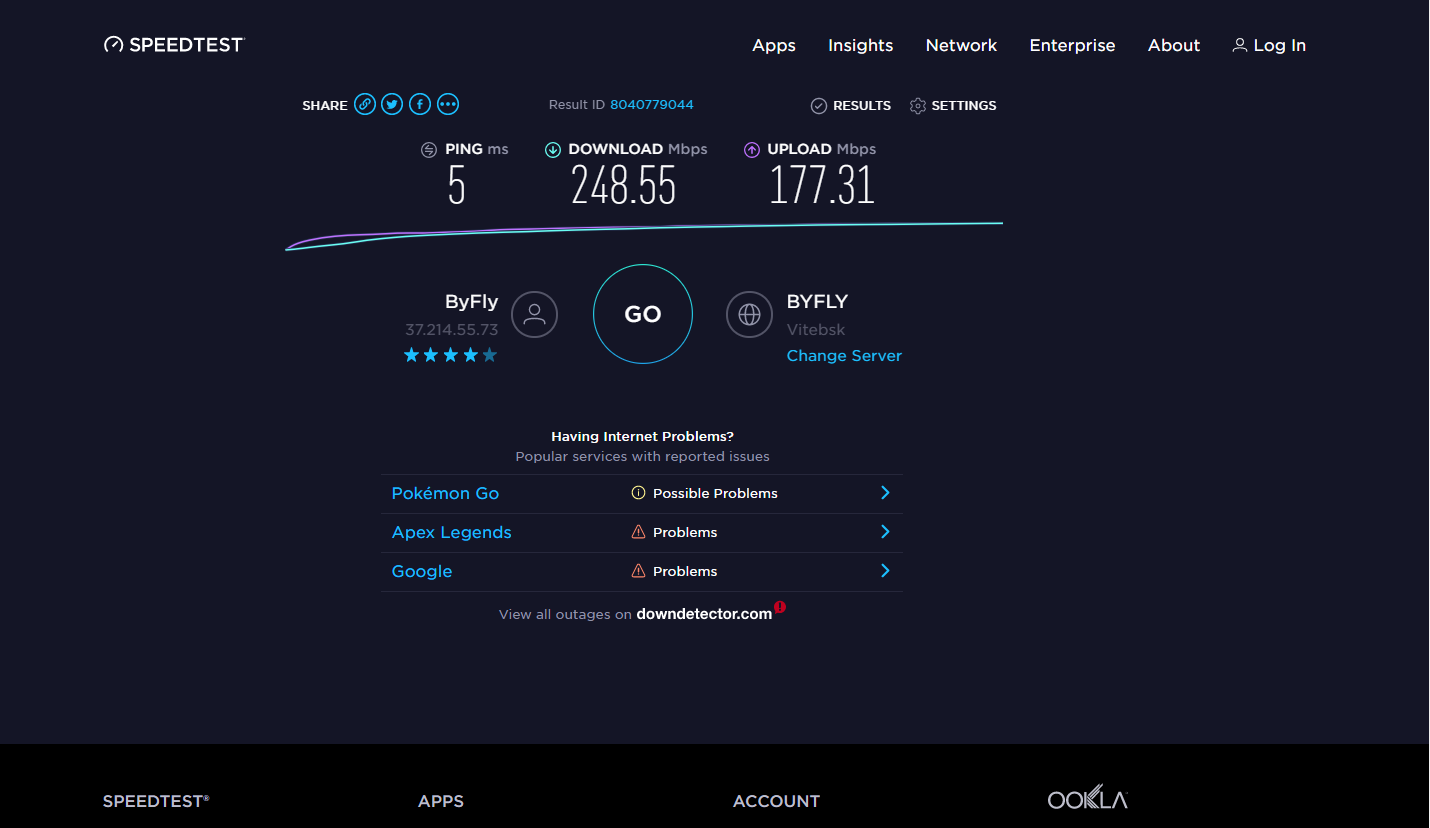Rate ByFly with the third star

tap(450, 355)
